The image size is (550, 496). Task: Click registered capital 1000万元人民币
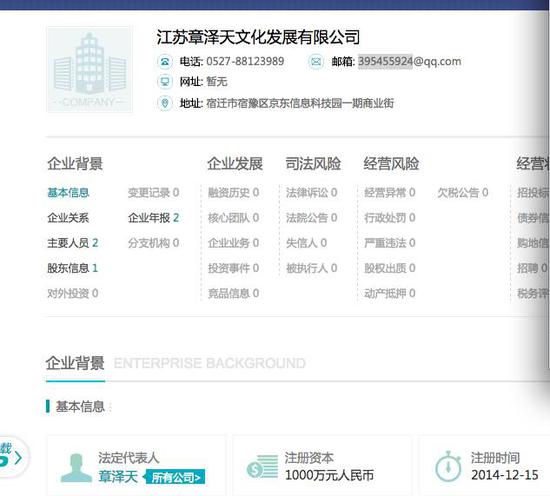click(x=329, y=476)
